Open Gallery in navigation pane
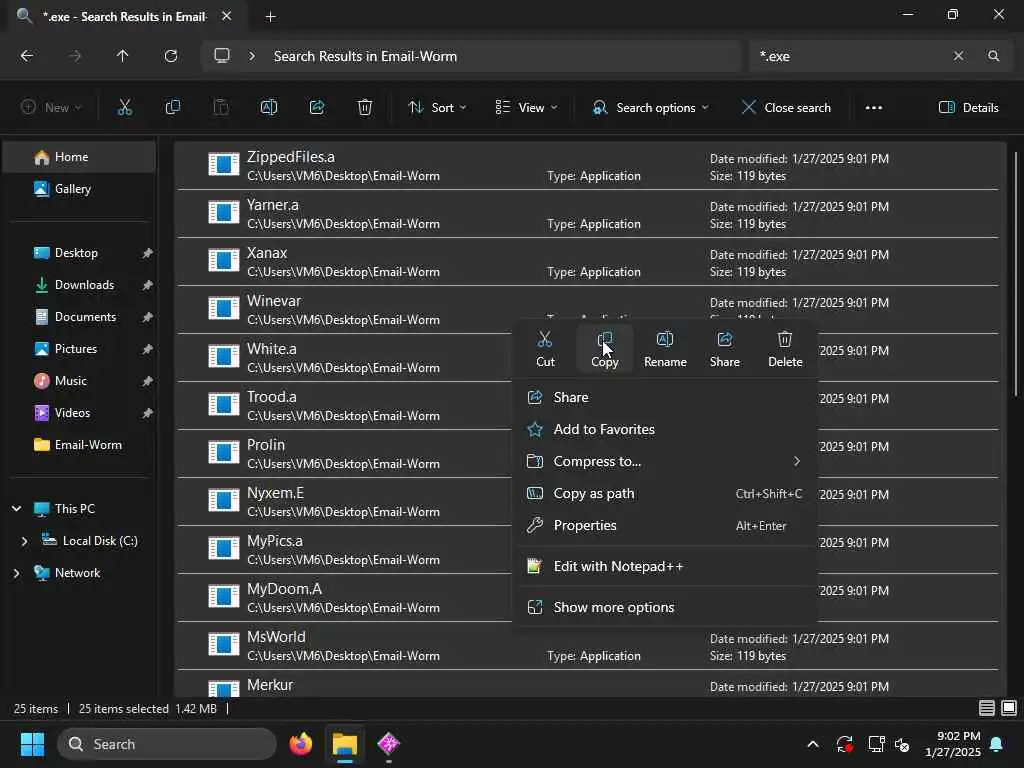 (80, 189)
